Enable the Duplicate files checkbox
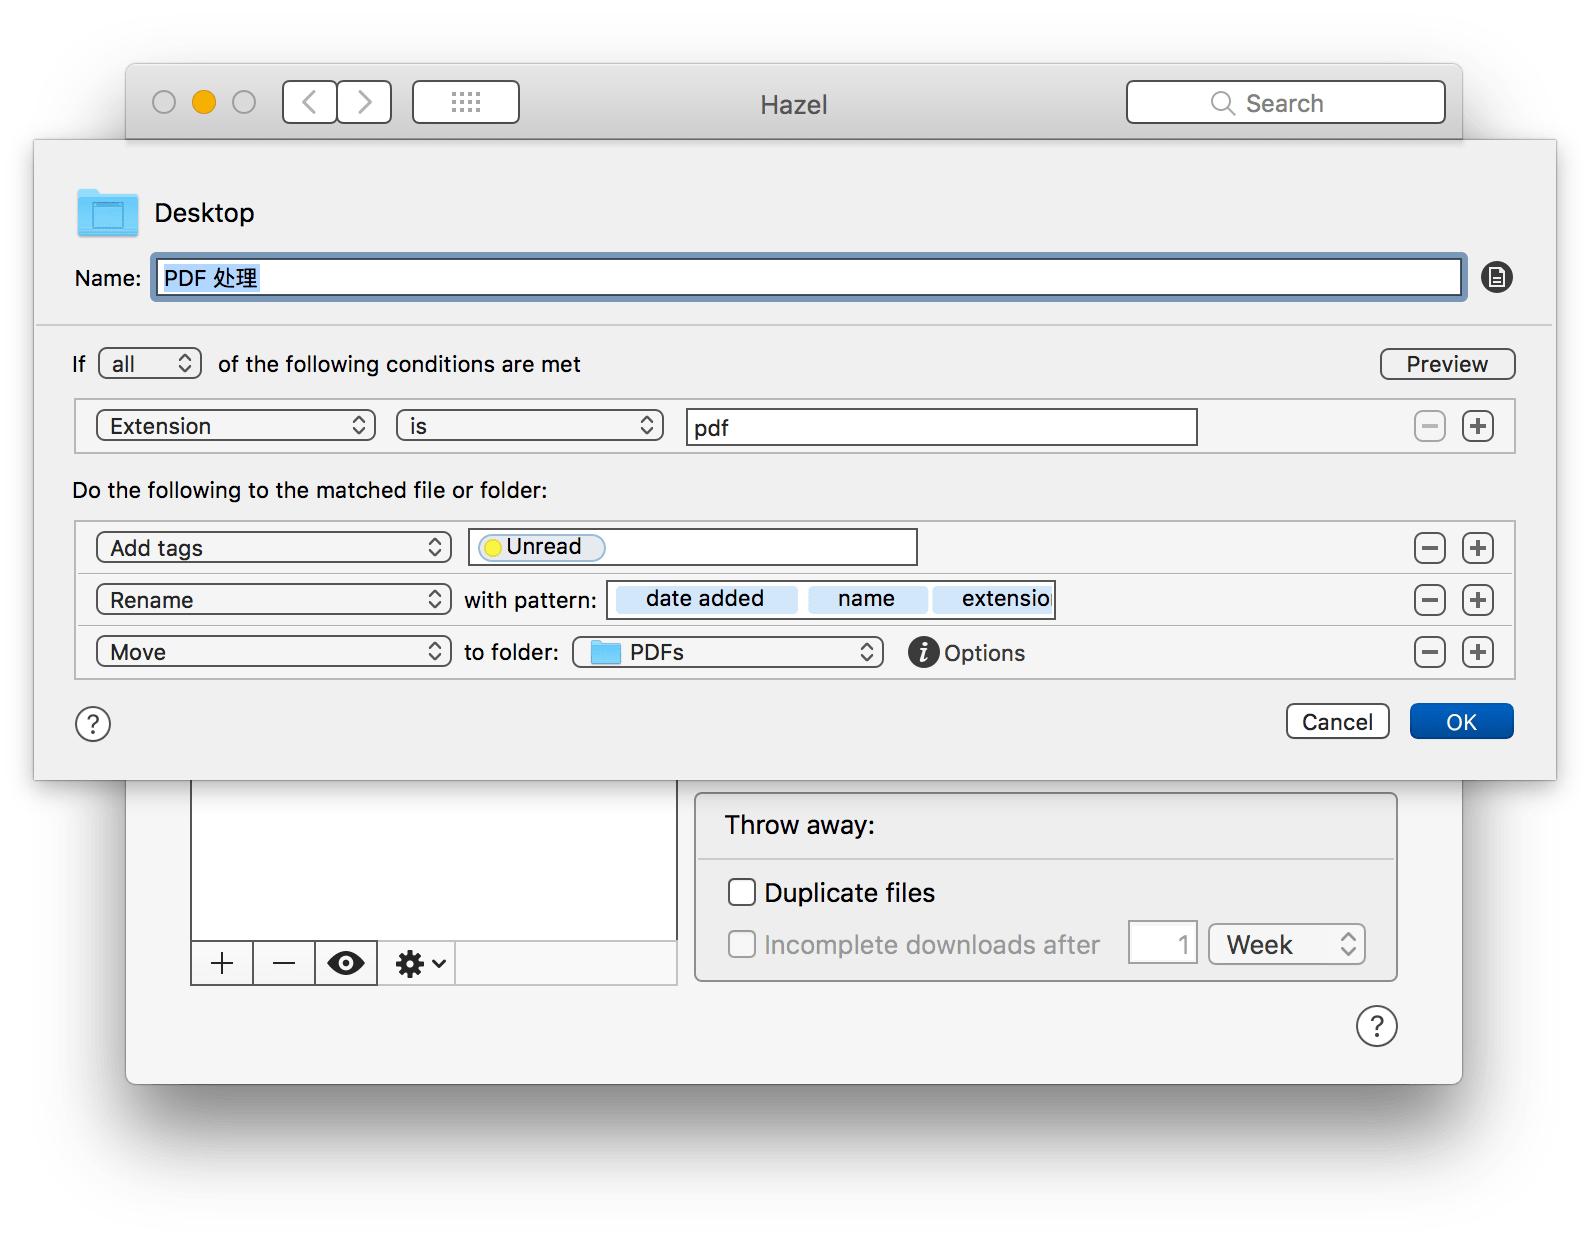Screen dimensions: 1590x1244 (742, 892)
